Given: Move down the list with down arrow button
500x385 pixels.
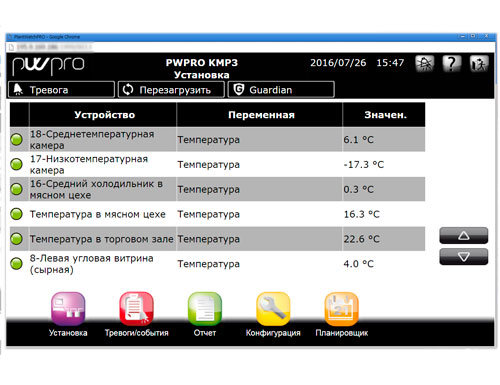Looking at the screenshot, I should pos(464,257).
